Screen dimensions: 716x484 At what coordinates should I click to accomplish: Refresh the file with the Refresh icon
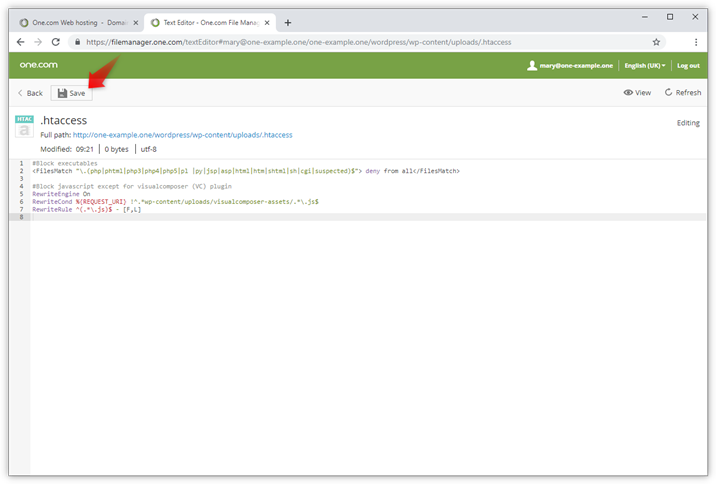pos(682,93)
